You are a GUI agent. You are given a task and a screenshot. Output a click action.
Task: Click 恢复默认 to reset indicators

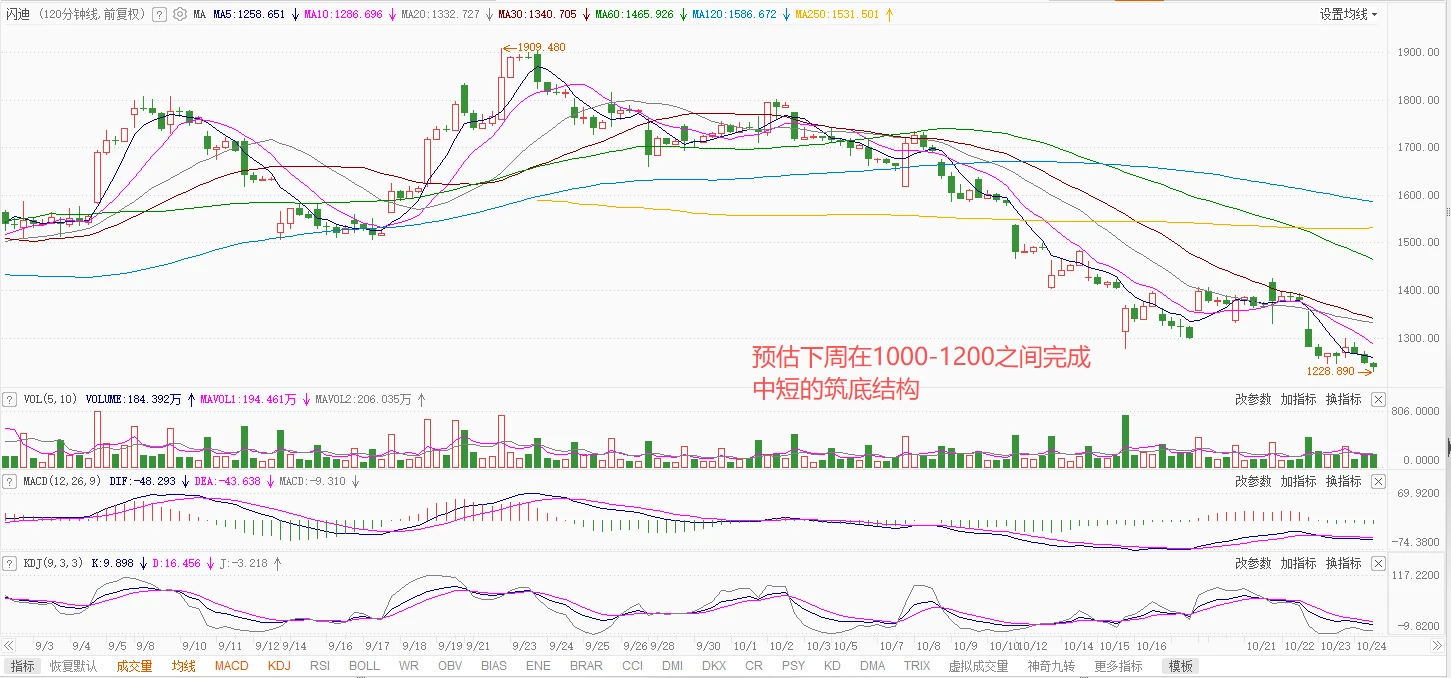pos(74,666)
